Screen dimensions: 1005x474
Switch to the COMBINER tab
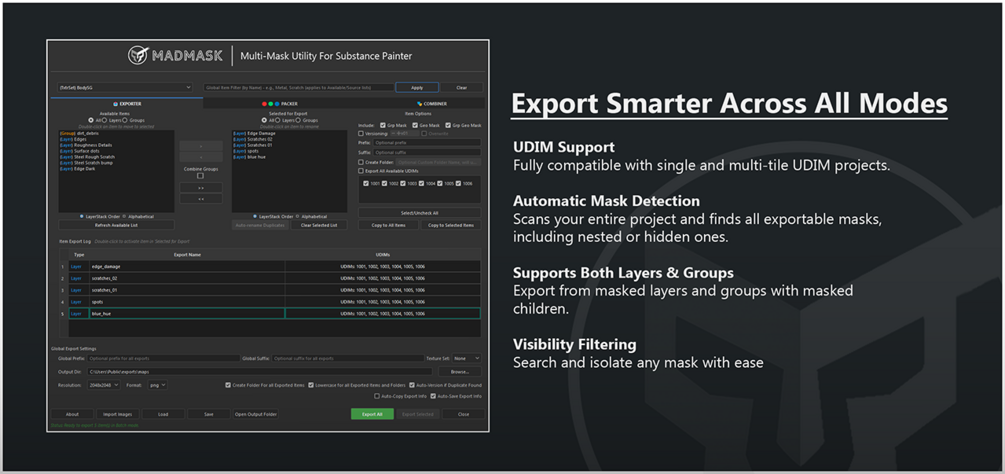tap(431, 103)
